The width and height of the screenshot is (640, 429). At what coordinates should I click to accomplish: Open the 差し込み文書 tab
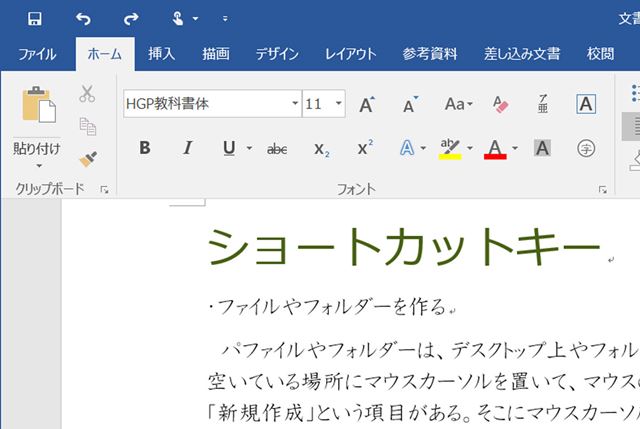point(521,54)
